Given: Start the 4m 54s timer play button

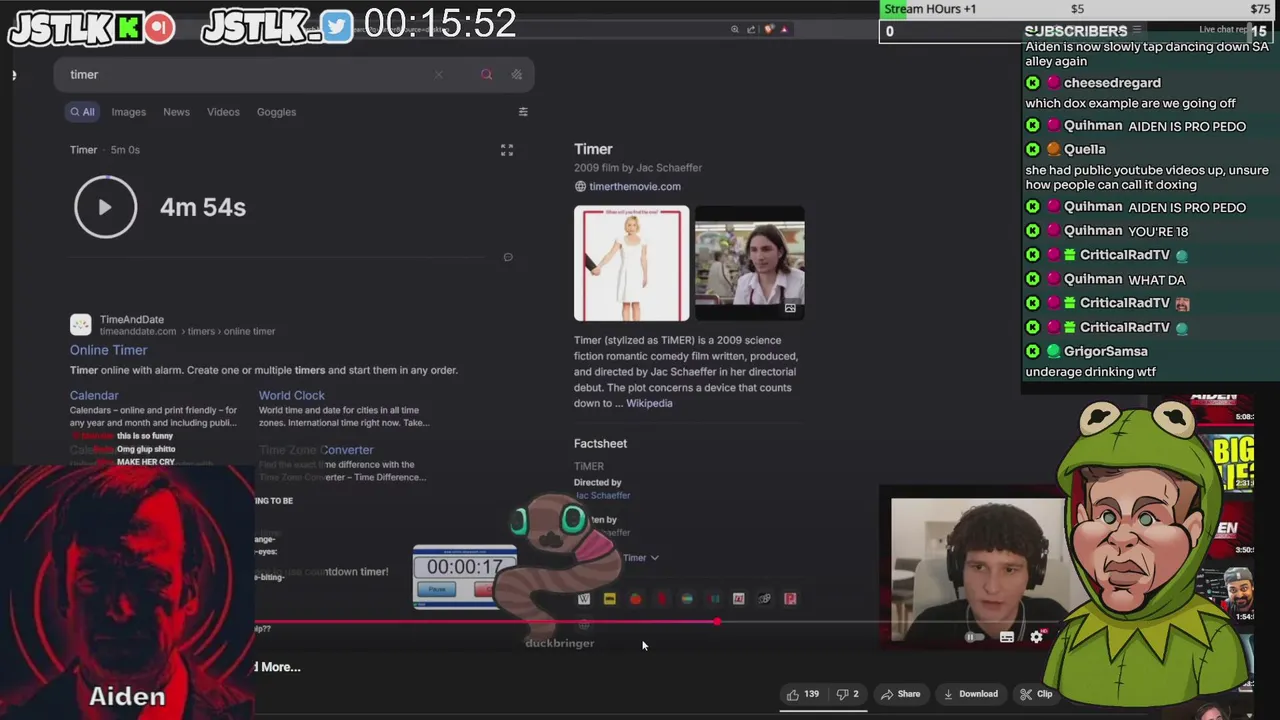Looking at the screenshot, I should (x=105, y=207).
